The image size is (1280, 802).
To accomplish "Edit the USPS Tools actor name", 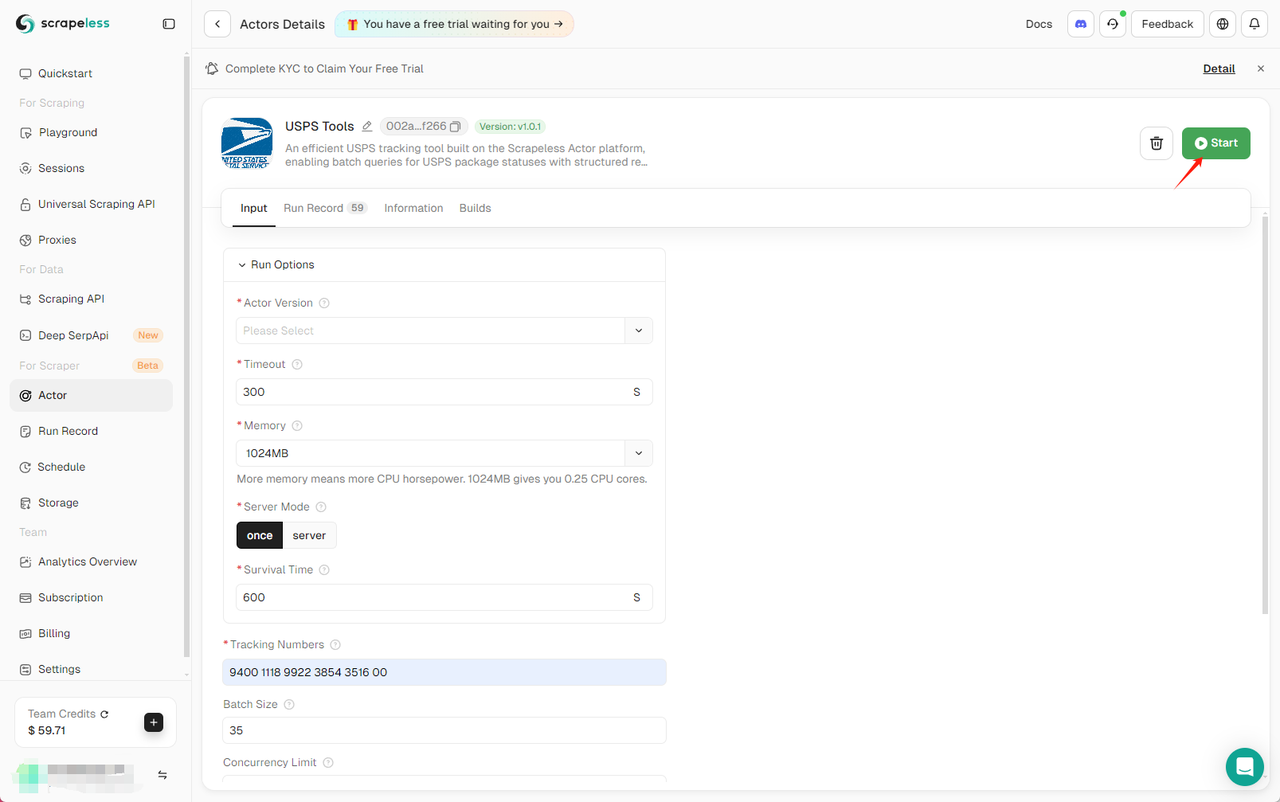I will coord(367,126).
